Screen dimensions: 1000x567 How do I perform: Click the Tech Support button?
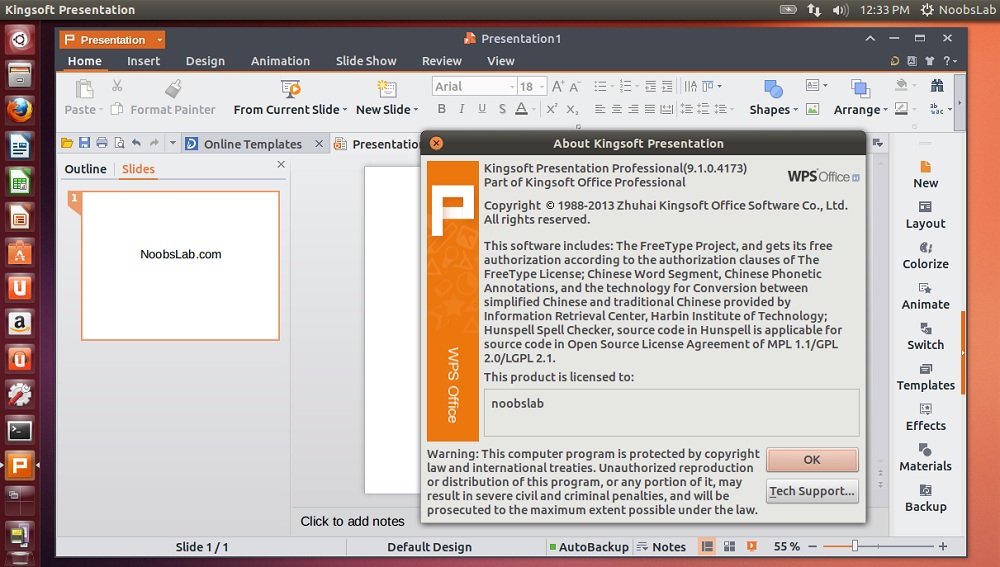pos(812,491)
